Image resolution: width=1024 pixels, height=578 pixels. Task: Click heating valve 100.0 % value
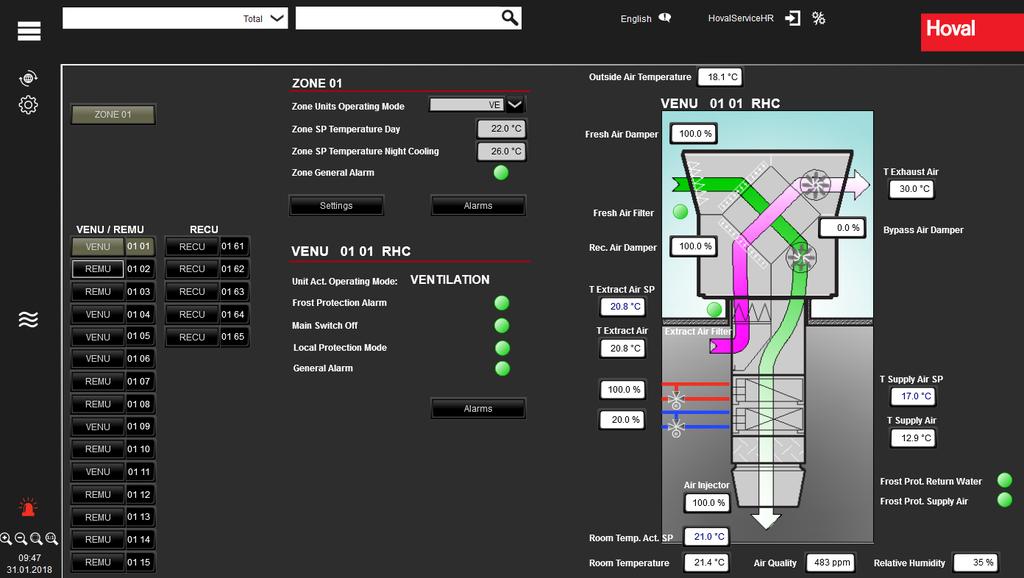tap(622, 390)
